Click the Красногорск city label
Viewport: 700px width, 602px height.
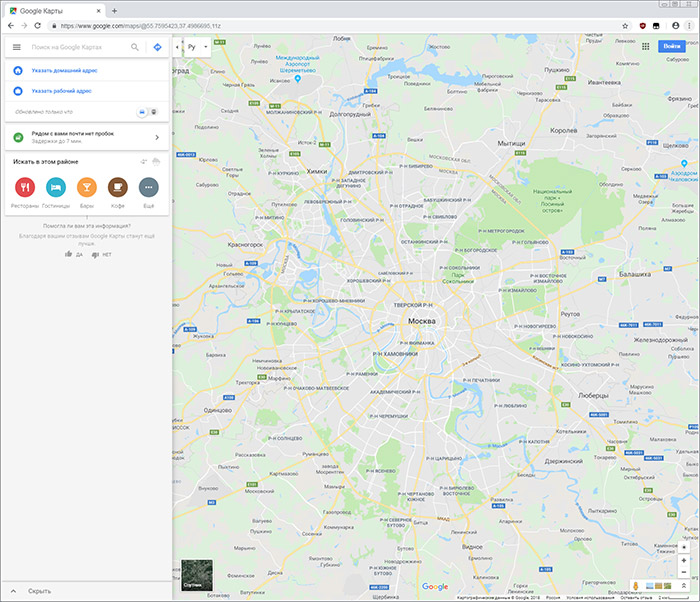pos(245,245)
